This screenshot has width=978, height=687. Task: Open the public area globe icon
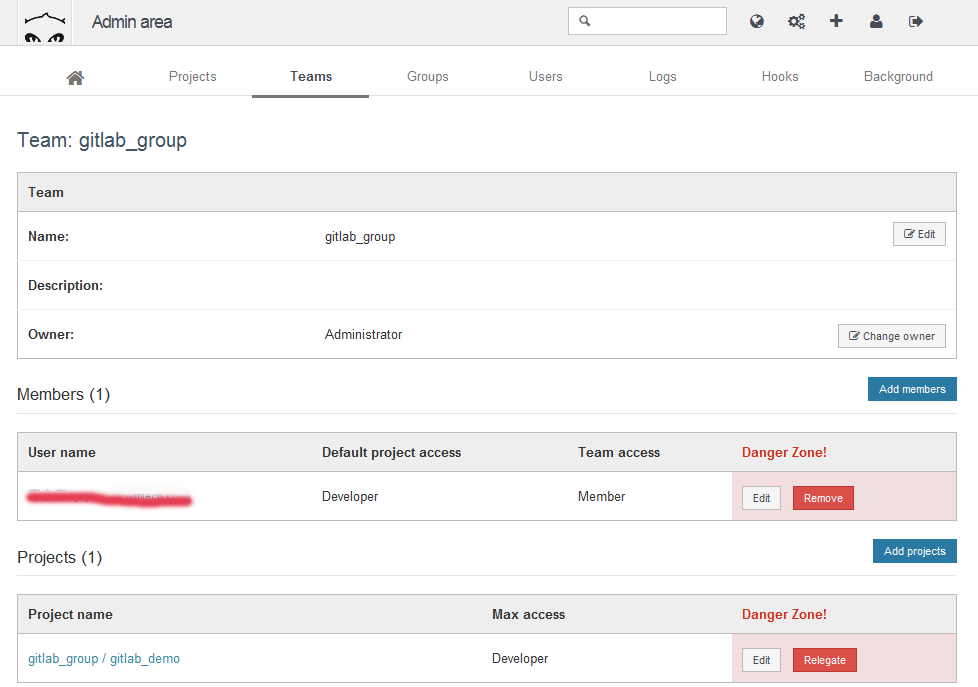tap(757, 21)
